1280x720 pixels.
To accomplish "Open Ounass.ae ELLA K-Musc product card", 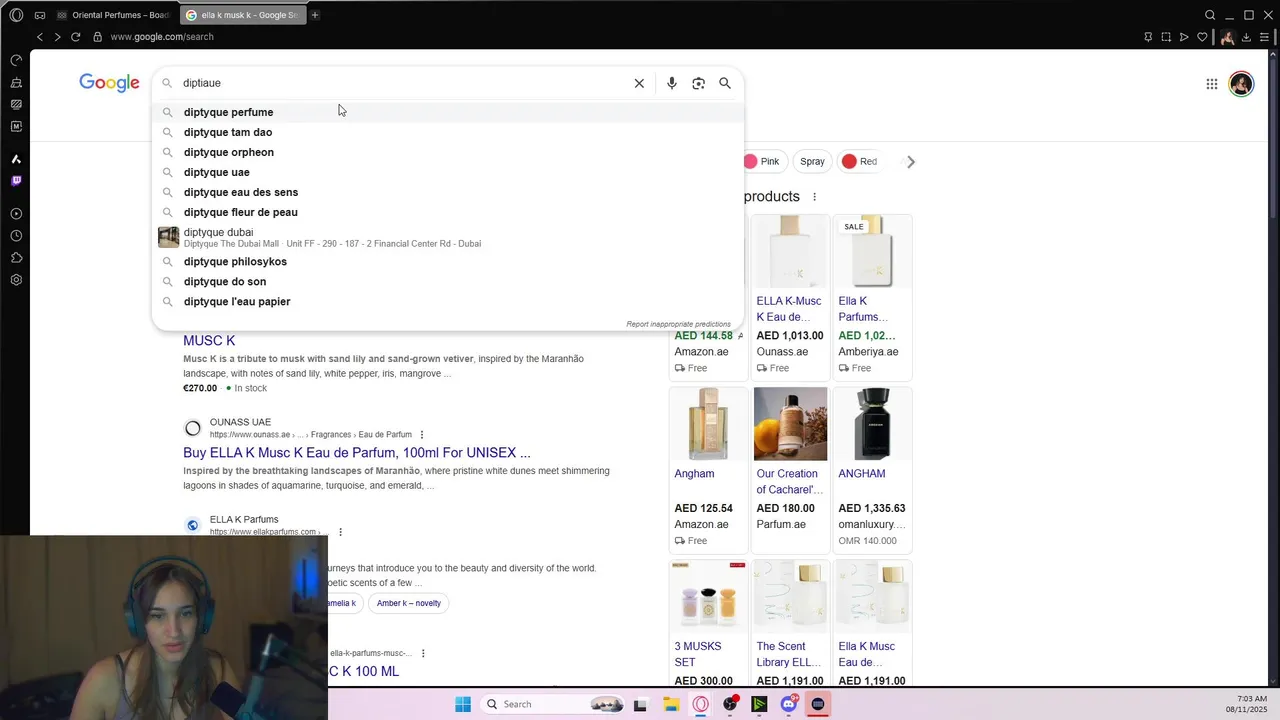I will (790, 296).
